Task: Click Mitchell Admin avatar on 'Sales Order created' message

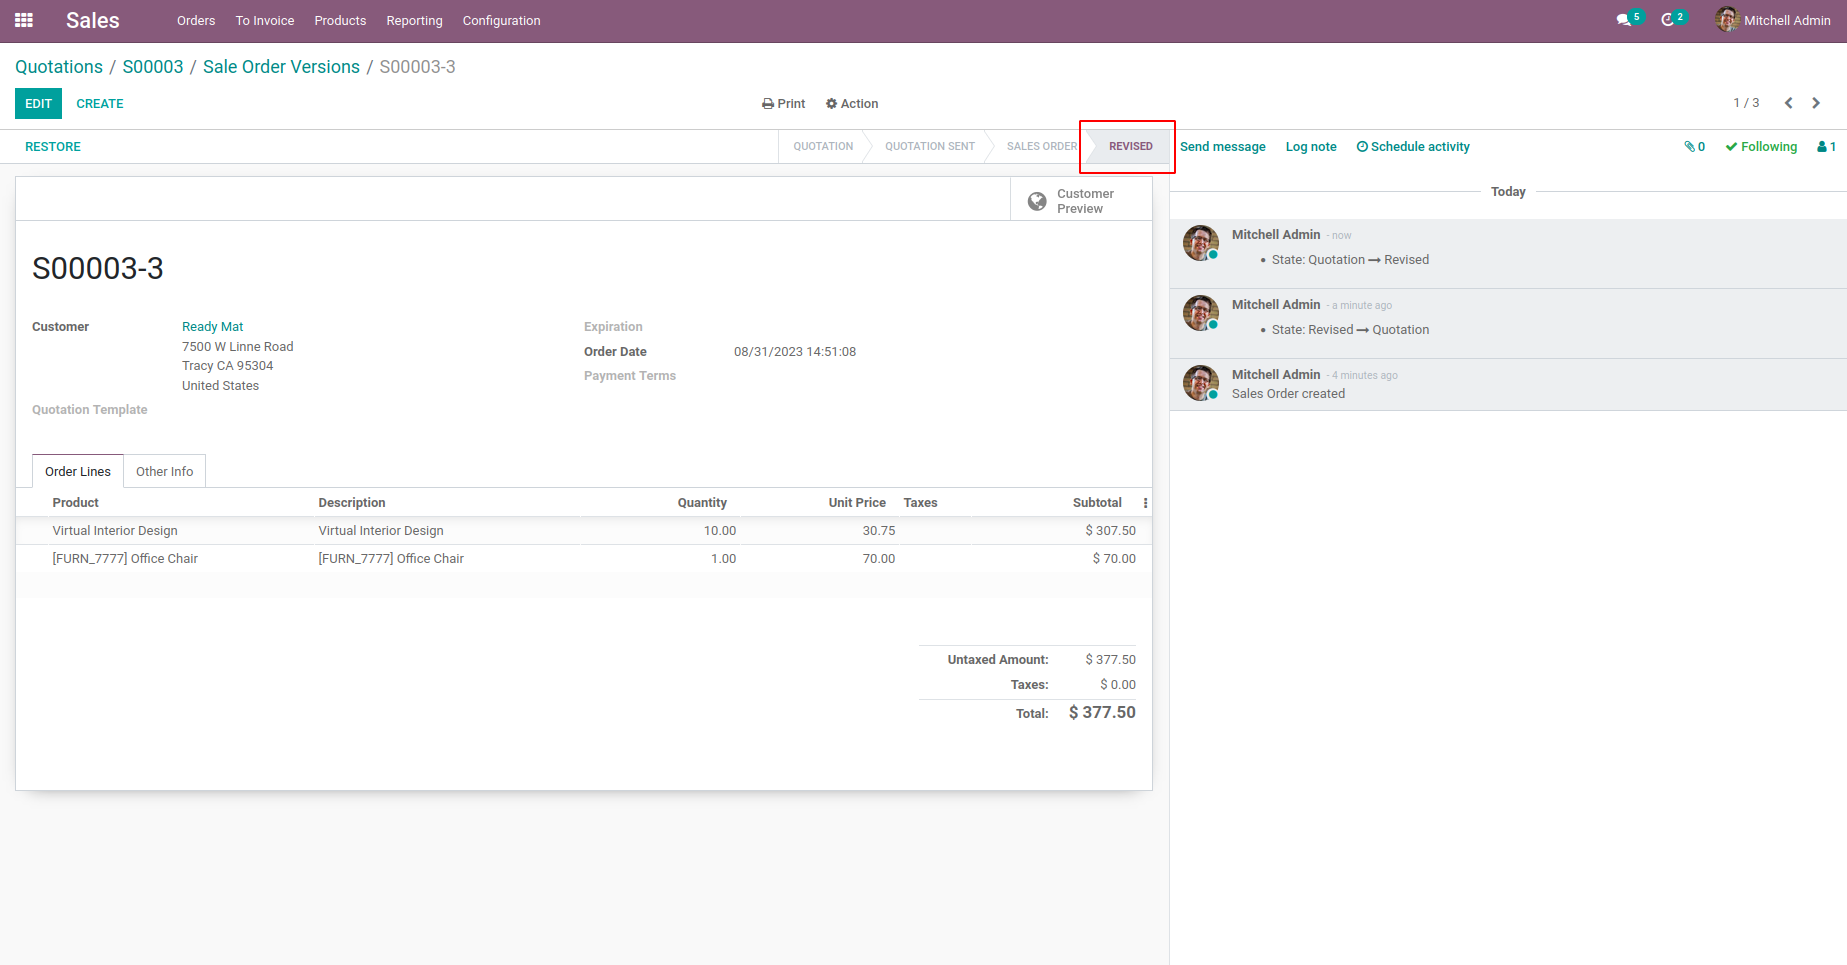Action: 1201,383
